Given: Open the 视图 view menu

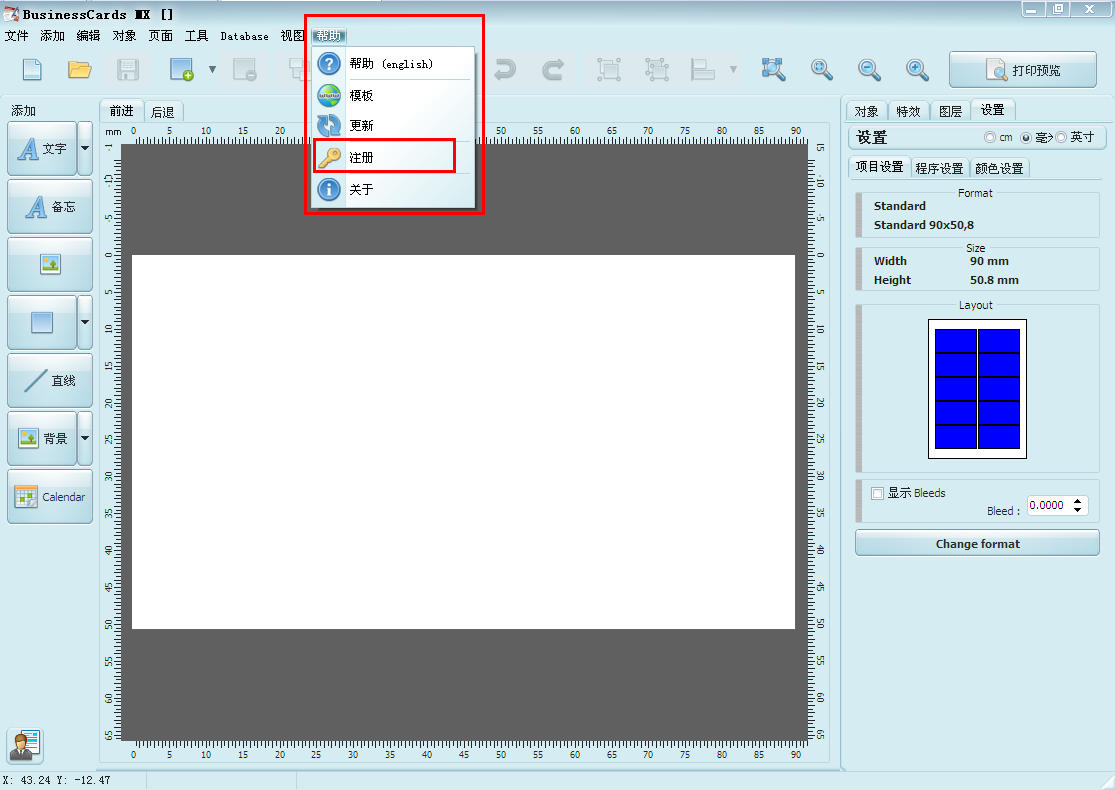Looking at the screenshot, I should [292, 36].
